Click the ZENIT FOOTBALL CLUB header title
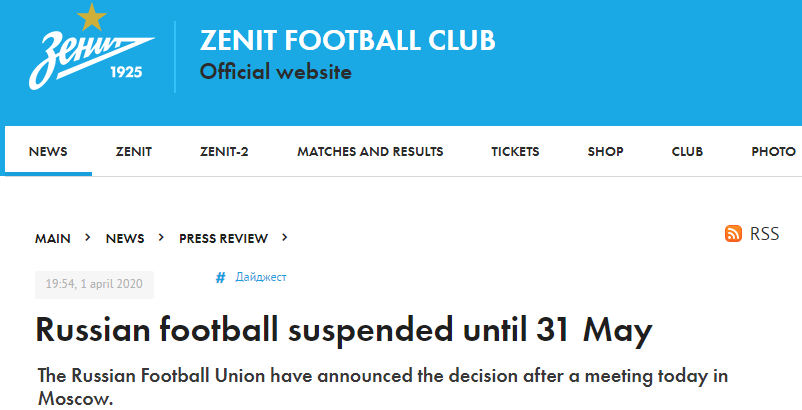The image size is (802, 410). (x=348, y=40)
